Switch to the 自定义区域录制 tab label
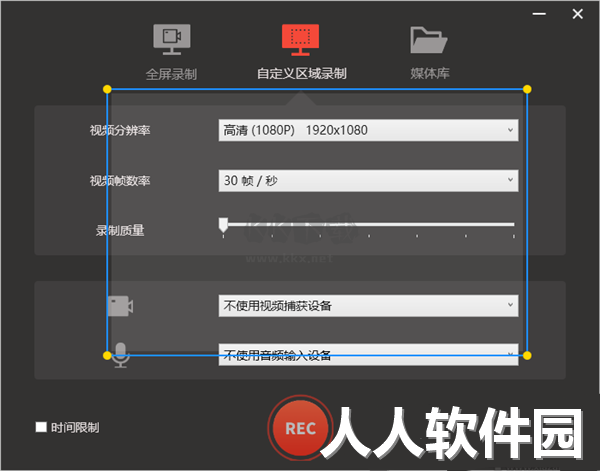Viewport: 600px width, 471px height. pos(302,73)
